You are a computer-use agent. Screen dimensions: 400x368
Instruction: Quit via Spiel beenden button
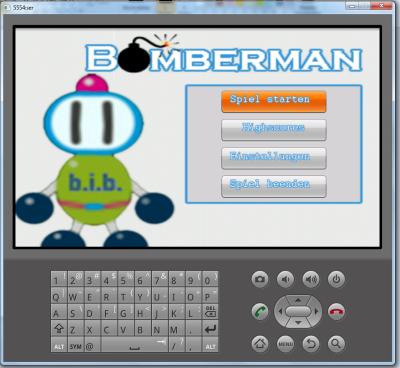click(273, 186)
